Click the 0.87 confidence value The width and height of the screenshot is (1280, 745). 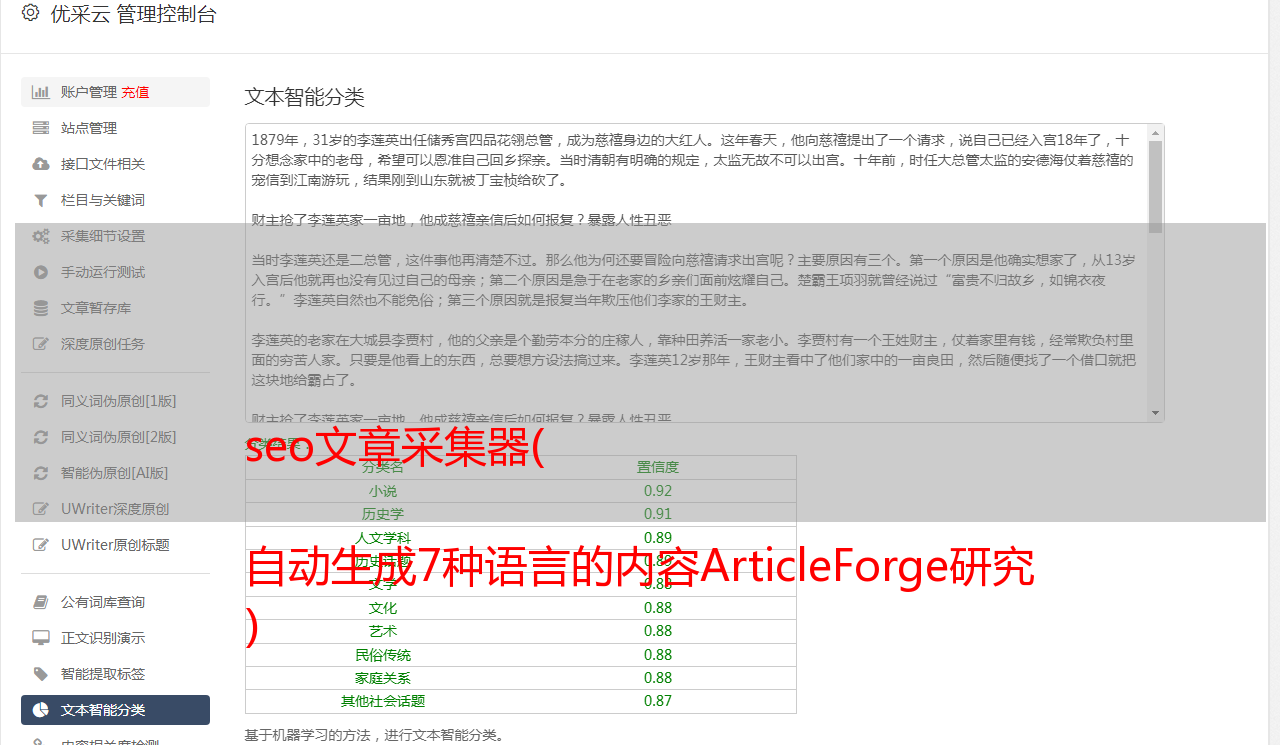[x=658, y=701]
